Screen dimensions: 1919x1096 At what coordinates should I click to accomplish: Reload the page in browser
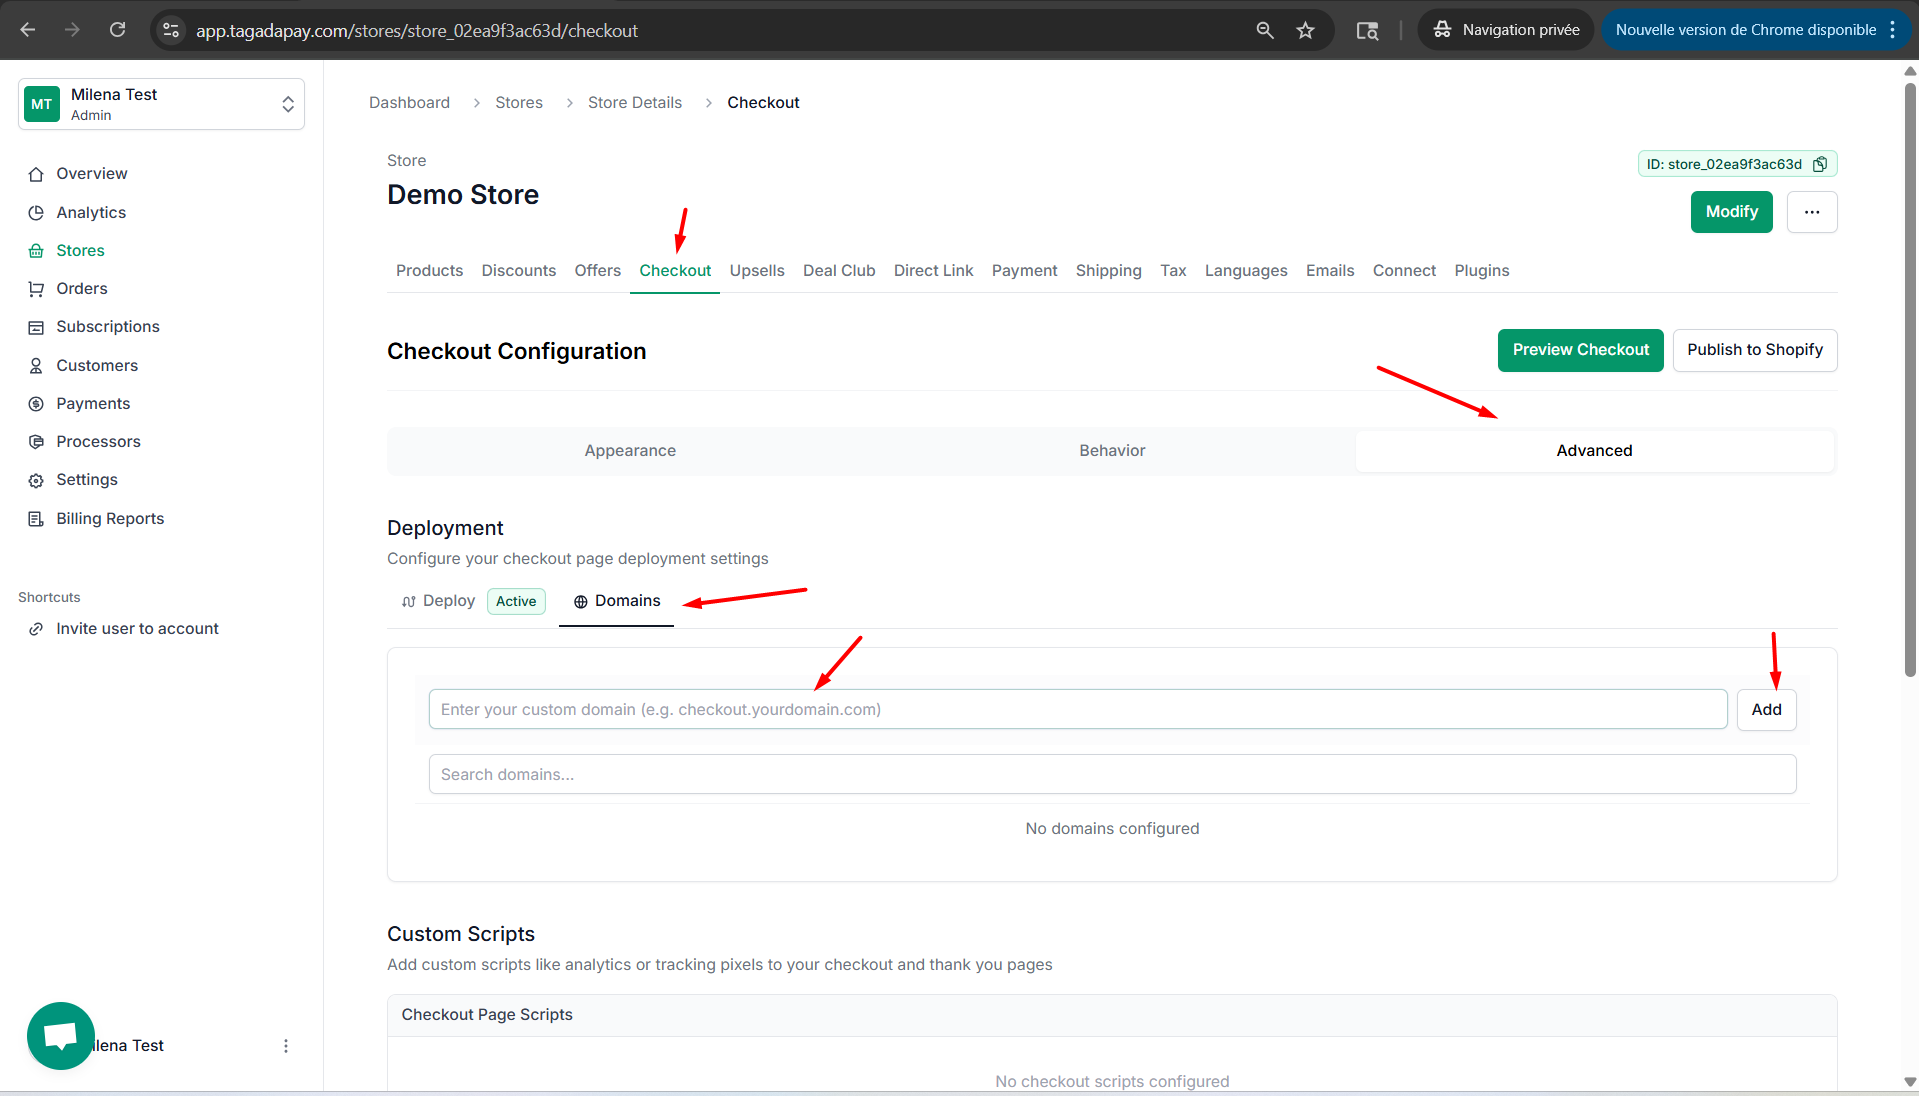118,30
